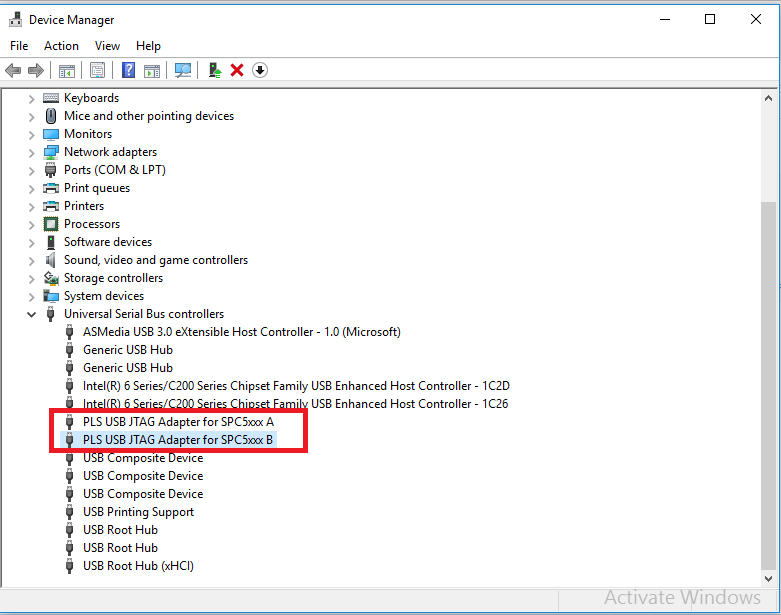Click the red X Uninstall device icon

237,70
